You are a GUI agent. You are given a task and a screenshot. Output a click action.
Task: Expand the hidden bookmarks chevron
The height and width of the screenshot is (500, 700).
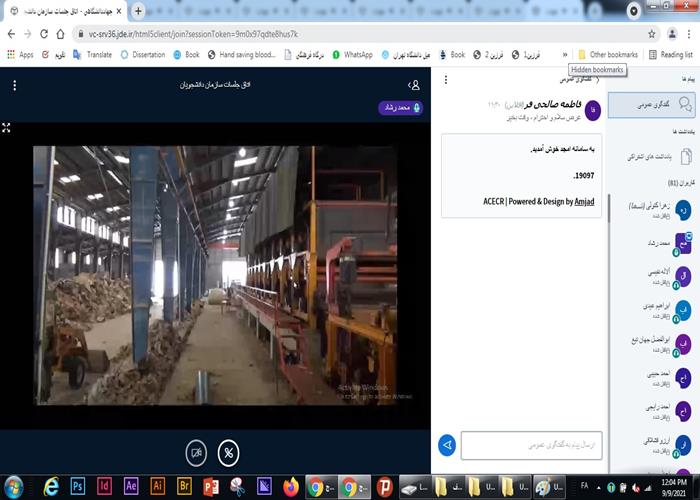tap(565, 54)
